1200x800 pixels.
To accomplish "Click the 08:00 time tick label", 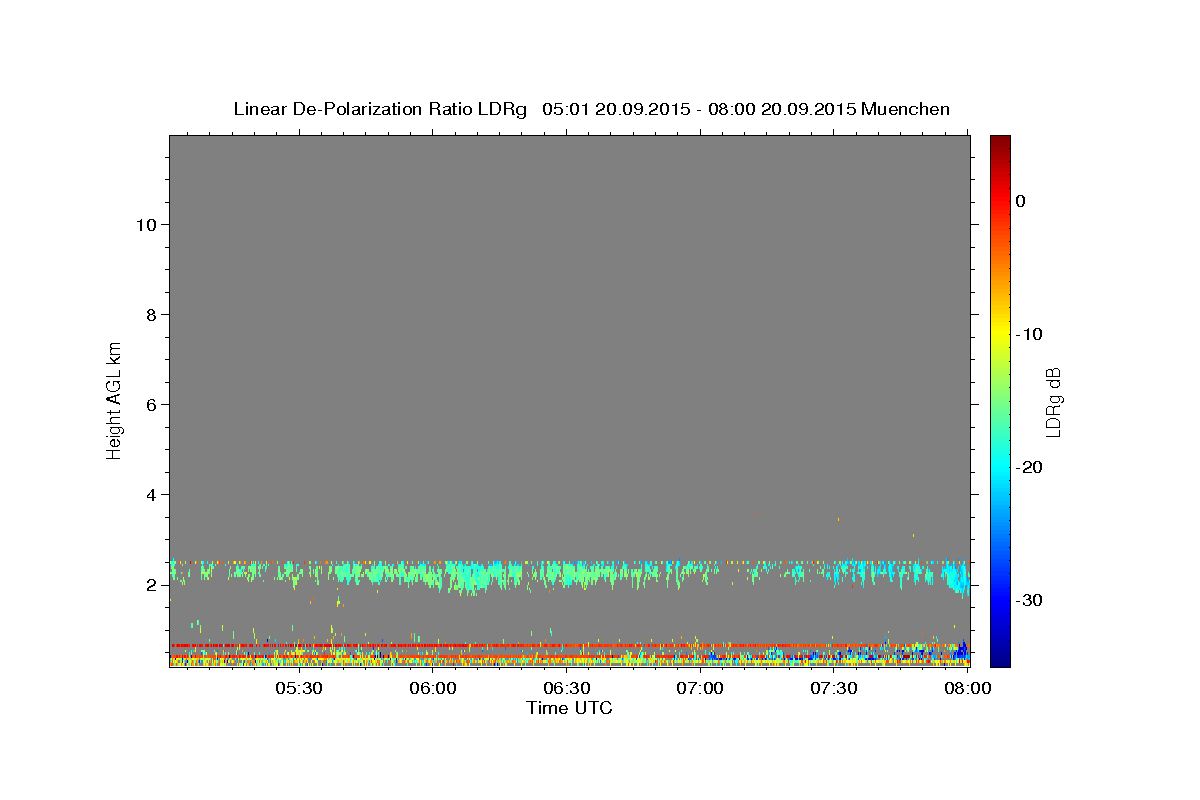I will coord(967,689).
